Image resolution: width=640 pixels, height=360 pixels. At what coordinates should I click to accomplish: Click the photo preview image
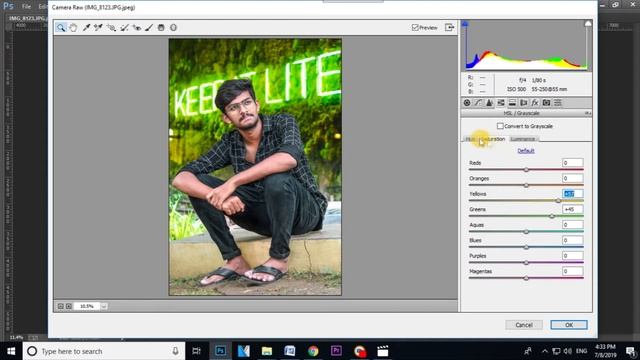click(x=255, y=167)
